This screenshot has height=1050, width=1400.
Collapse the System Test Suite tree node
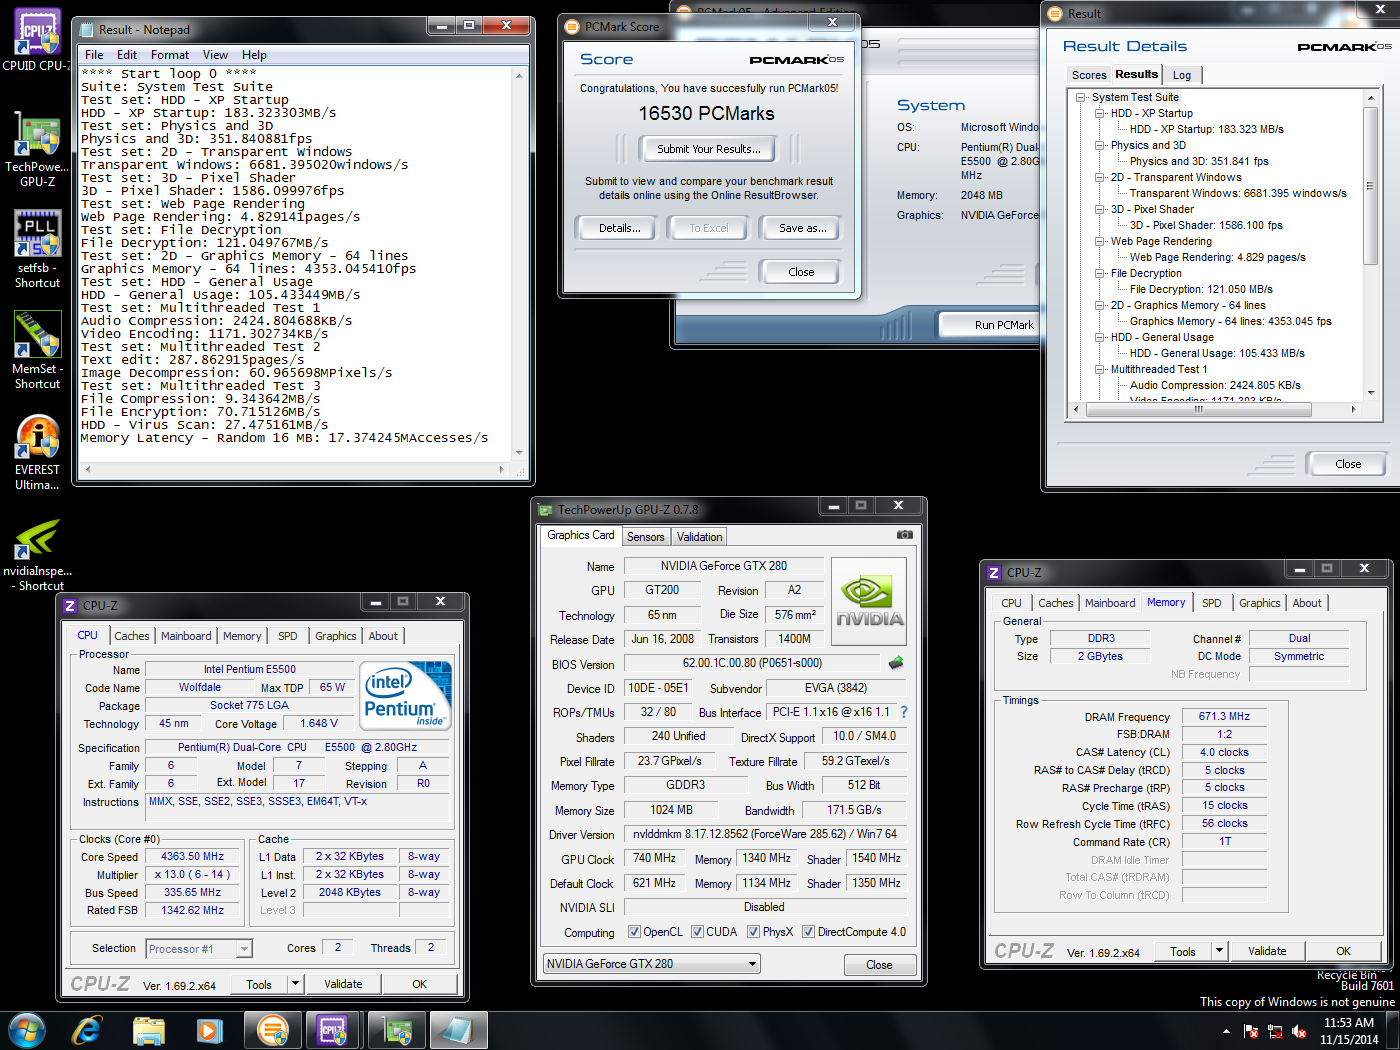tap(1080, 97)
